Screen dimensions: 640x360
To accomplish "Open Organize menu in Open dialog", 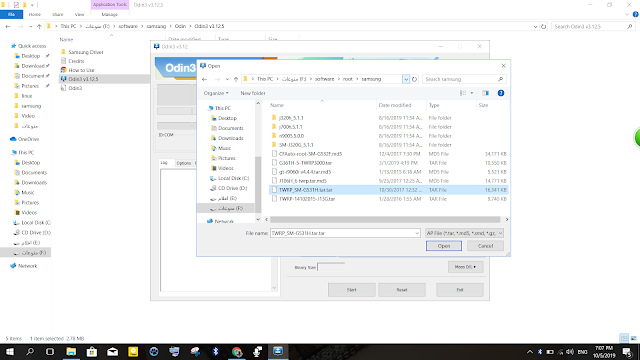I will tap(216, 93).
